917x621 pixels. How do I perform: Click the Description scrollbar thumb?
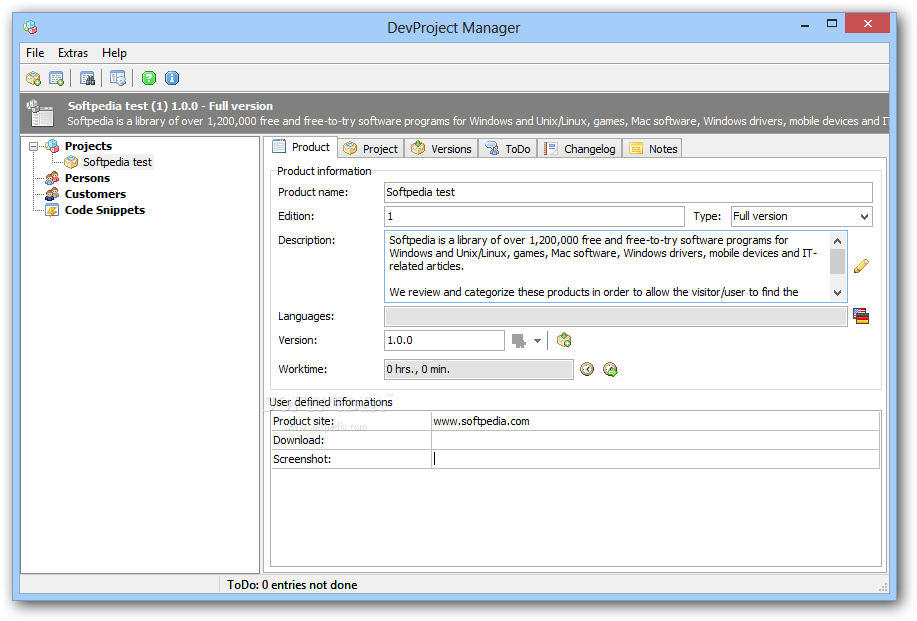coord(837,261)
